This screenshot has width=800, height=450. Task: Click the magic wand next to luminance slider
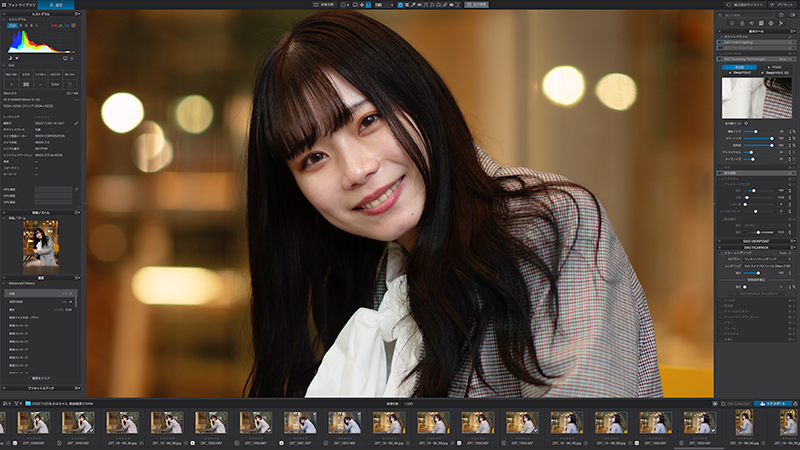pyautogui.click(x=793, y=132)
